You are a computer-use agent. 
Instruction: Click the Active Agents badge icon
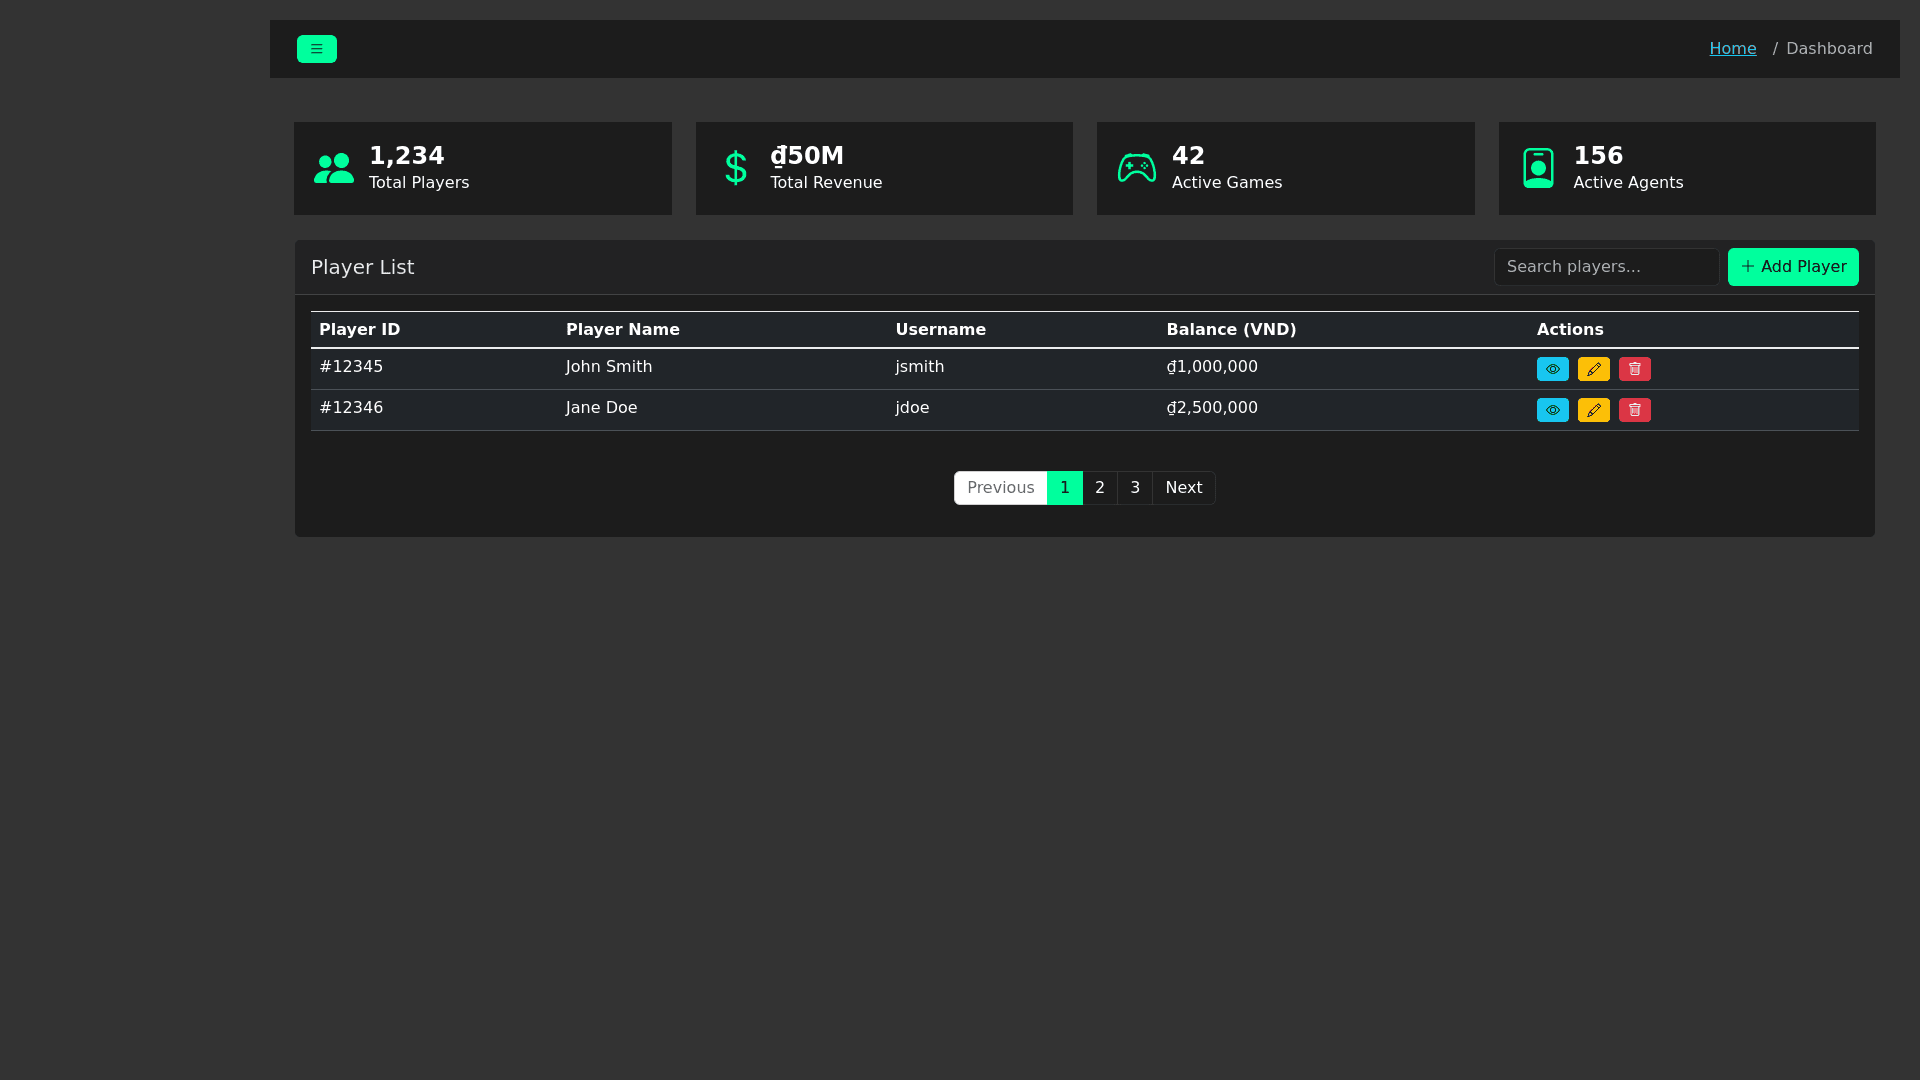pyautogui.click(x=1539, y=167)
